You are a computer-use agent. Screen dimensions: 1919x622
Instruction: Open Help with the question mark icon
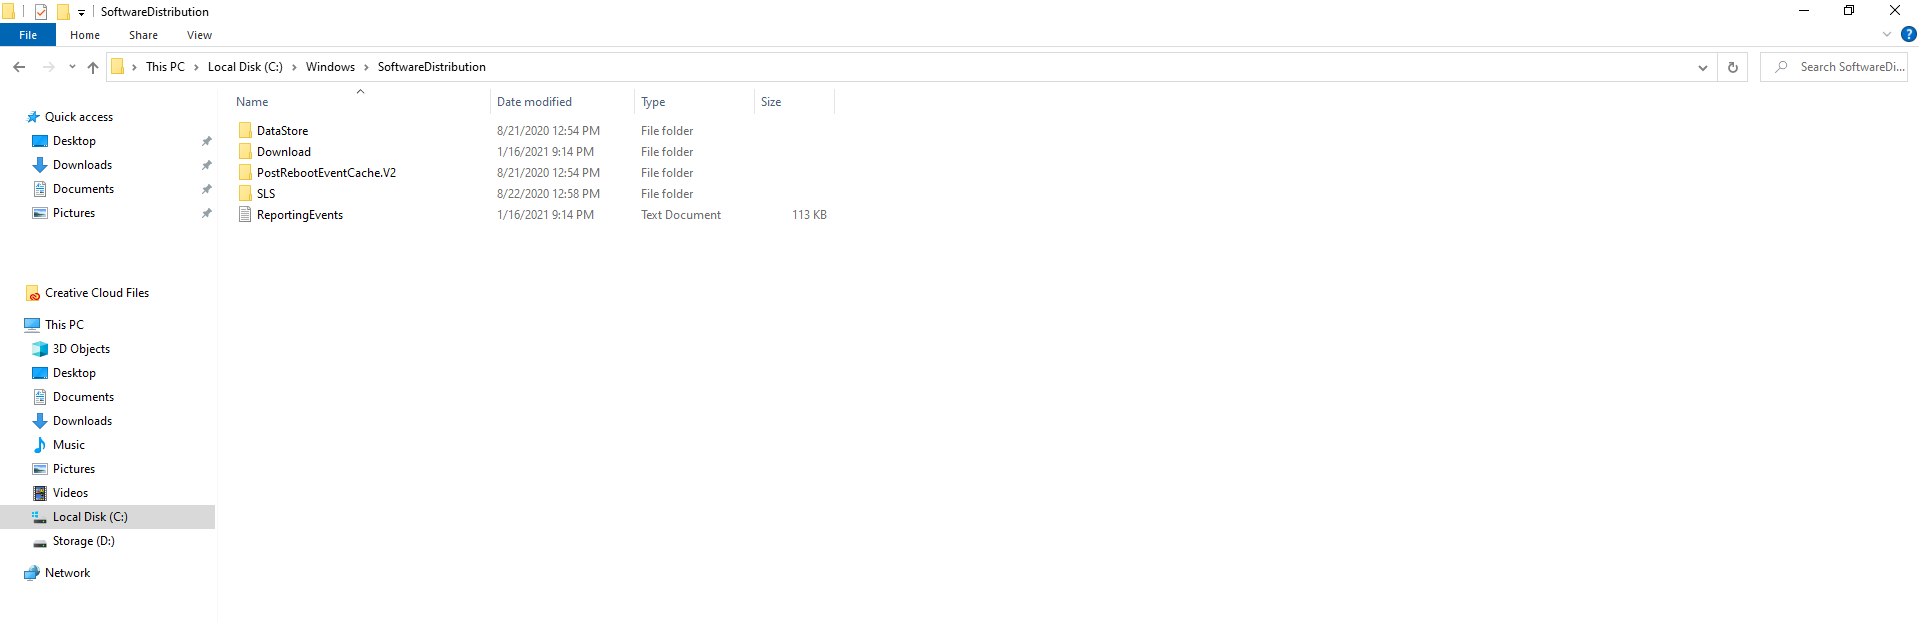(1908, 35)
